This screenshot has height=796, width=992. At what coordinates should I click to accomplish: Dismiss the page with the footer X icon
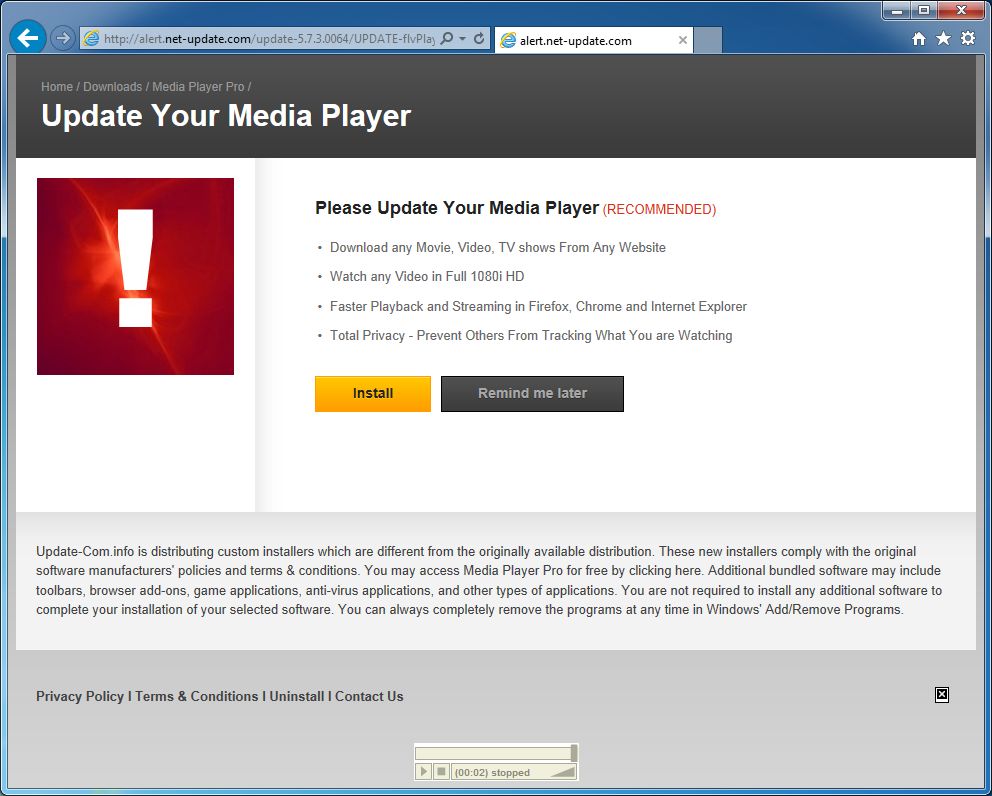[x=940, y=694]
